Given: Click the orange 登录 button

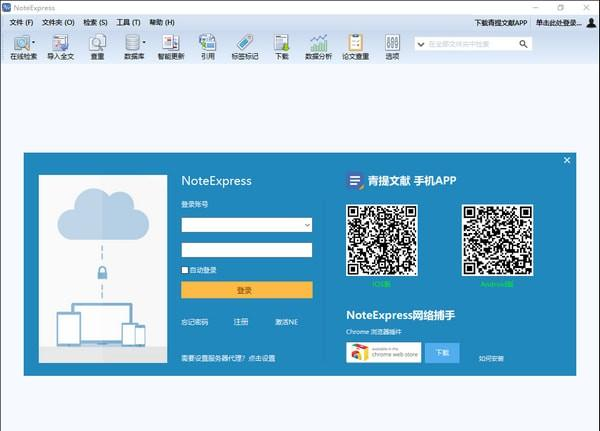Looking at the screenshot, I should coord(247,290).
